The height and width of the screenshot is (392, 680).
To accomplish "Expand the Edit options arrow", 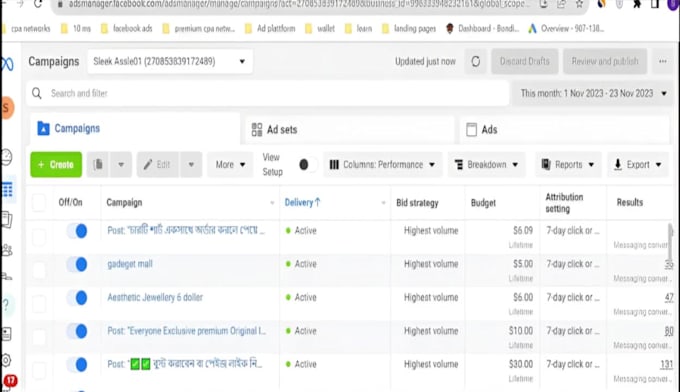I will pyautogui.click(x=191, y=164).
